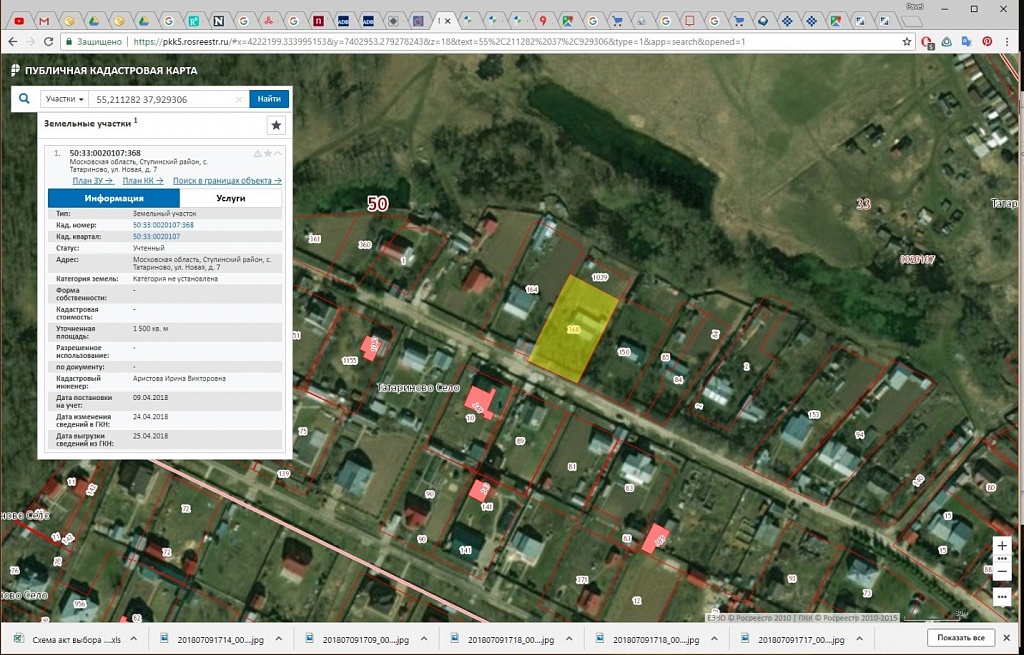1024x655 pixels.
Task: Open the План ЗУ link
Action: pos(93,181)
